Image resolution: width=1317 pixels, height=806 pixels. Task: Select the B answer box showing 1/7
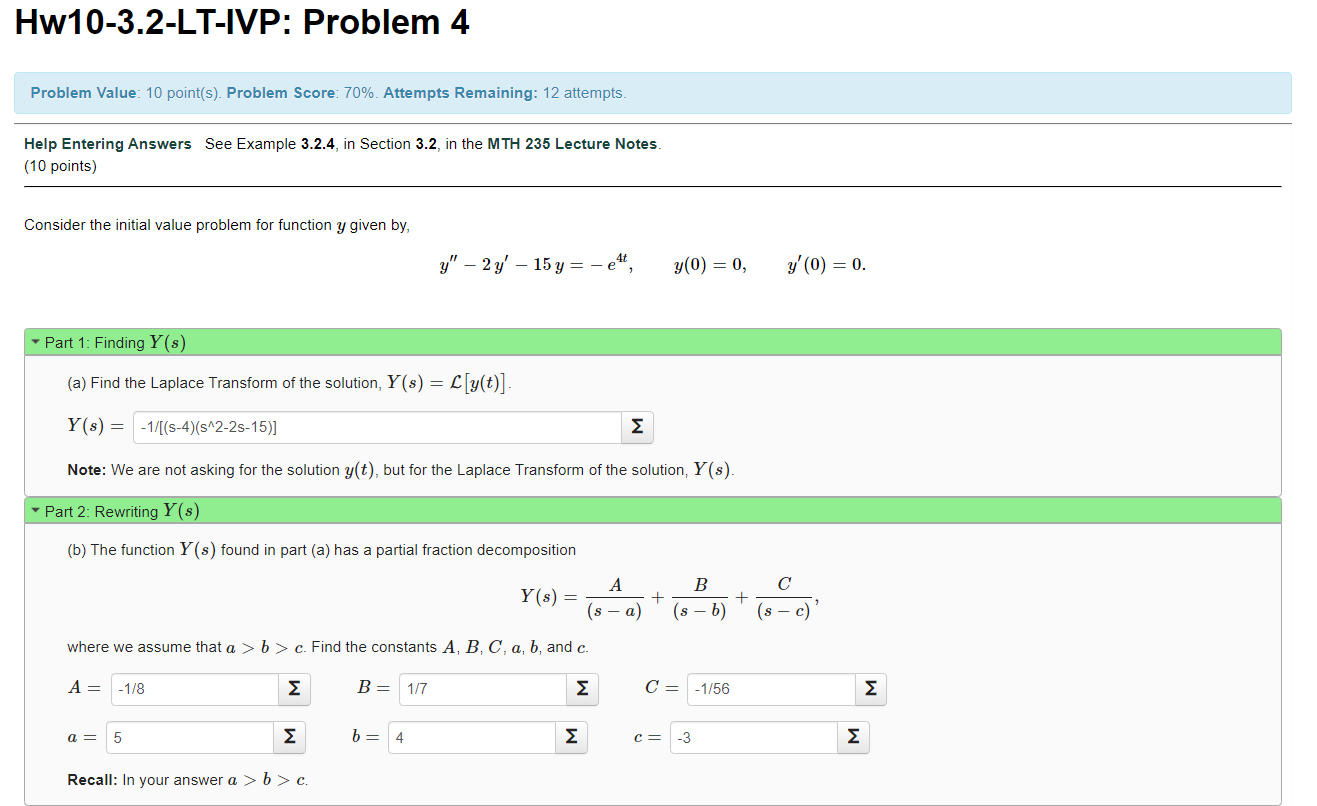pyautogui.click(x=480, y=688)
